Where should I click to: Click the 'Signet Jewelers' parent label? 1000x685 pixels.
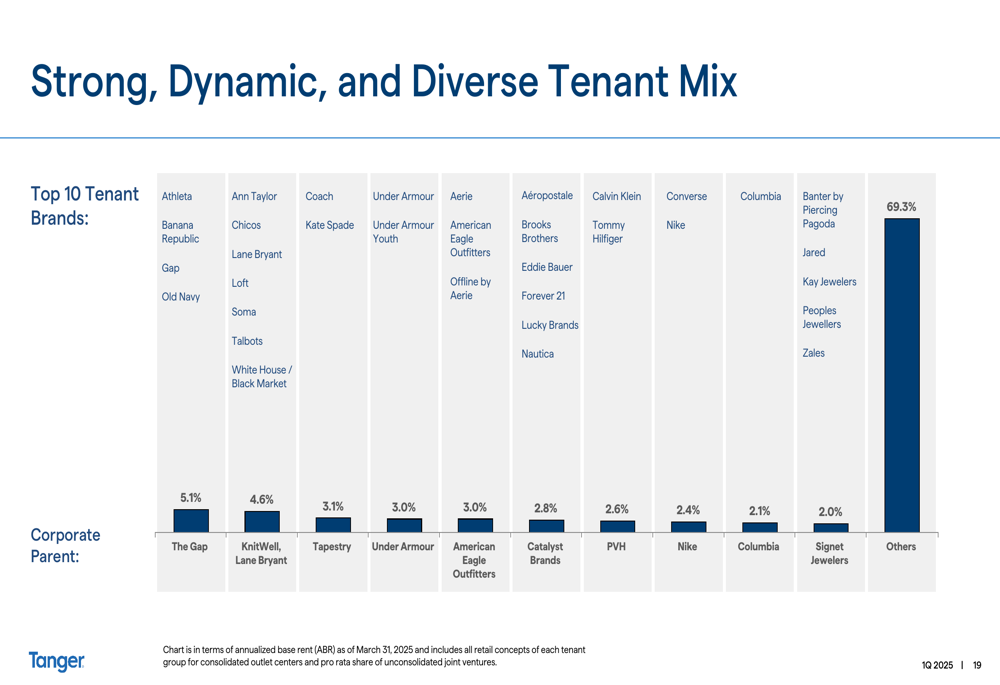point(829,554)
